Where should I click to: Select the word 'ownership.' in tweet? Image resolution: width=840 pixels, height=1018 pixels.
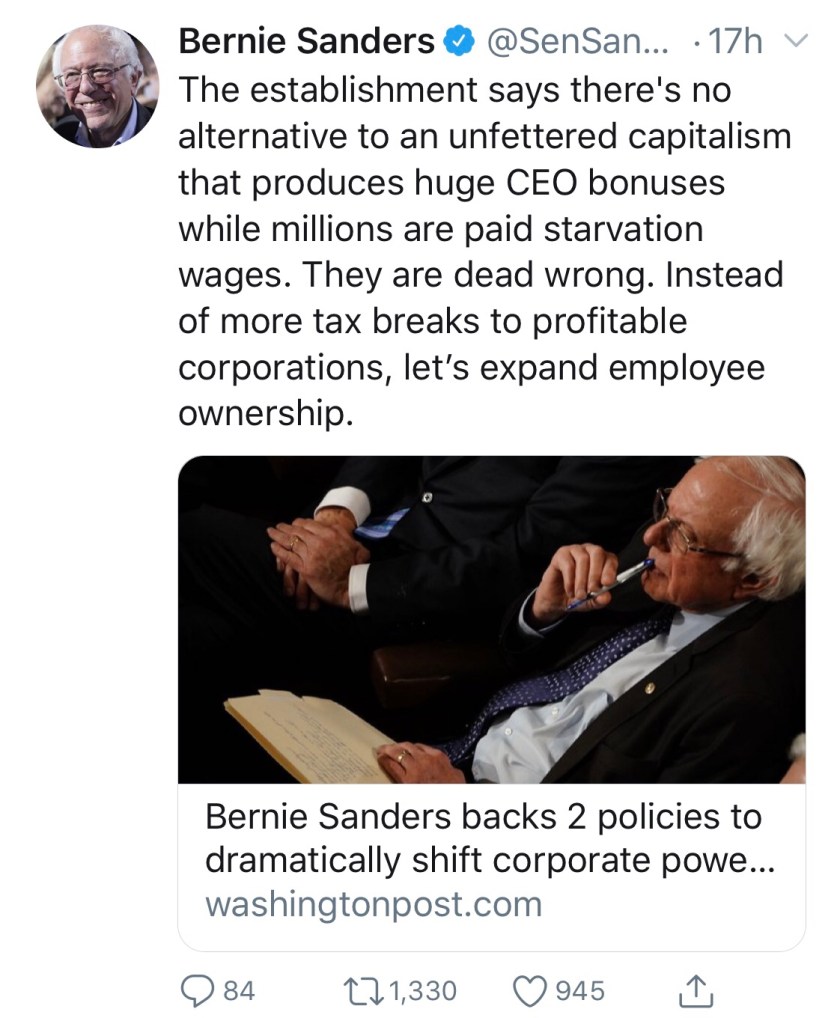click(x=266, y=414)
